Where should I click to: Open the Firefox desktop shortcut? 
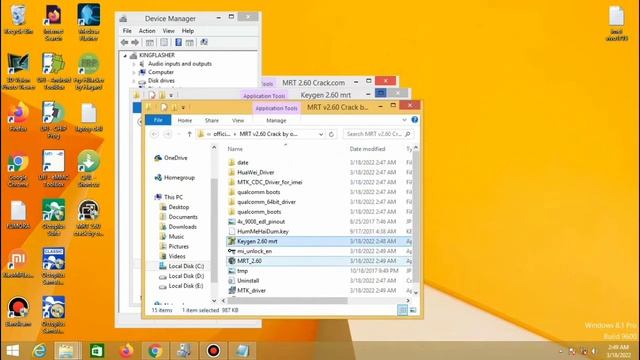point(18,117)
